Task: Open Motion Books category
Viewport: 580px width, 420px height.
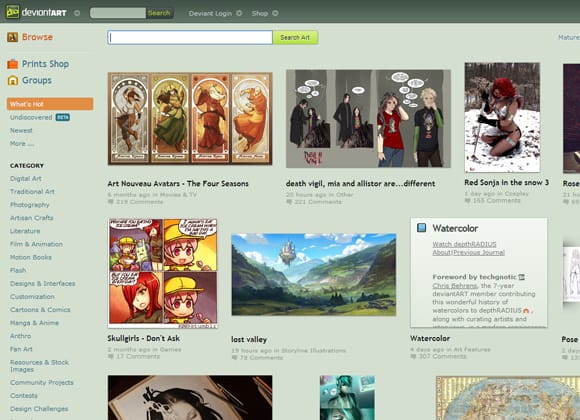Action: [31, 257]
